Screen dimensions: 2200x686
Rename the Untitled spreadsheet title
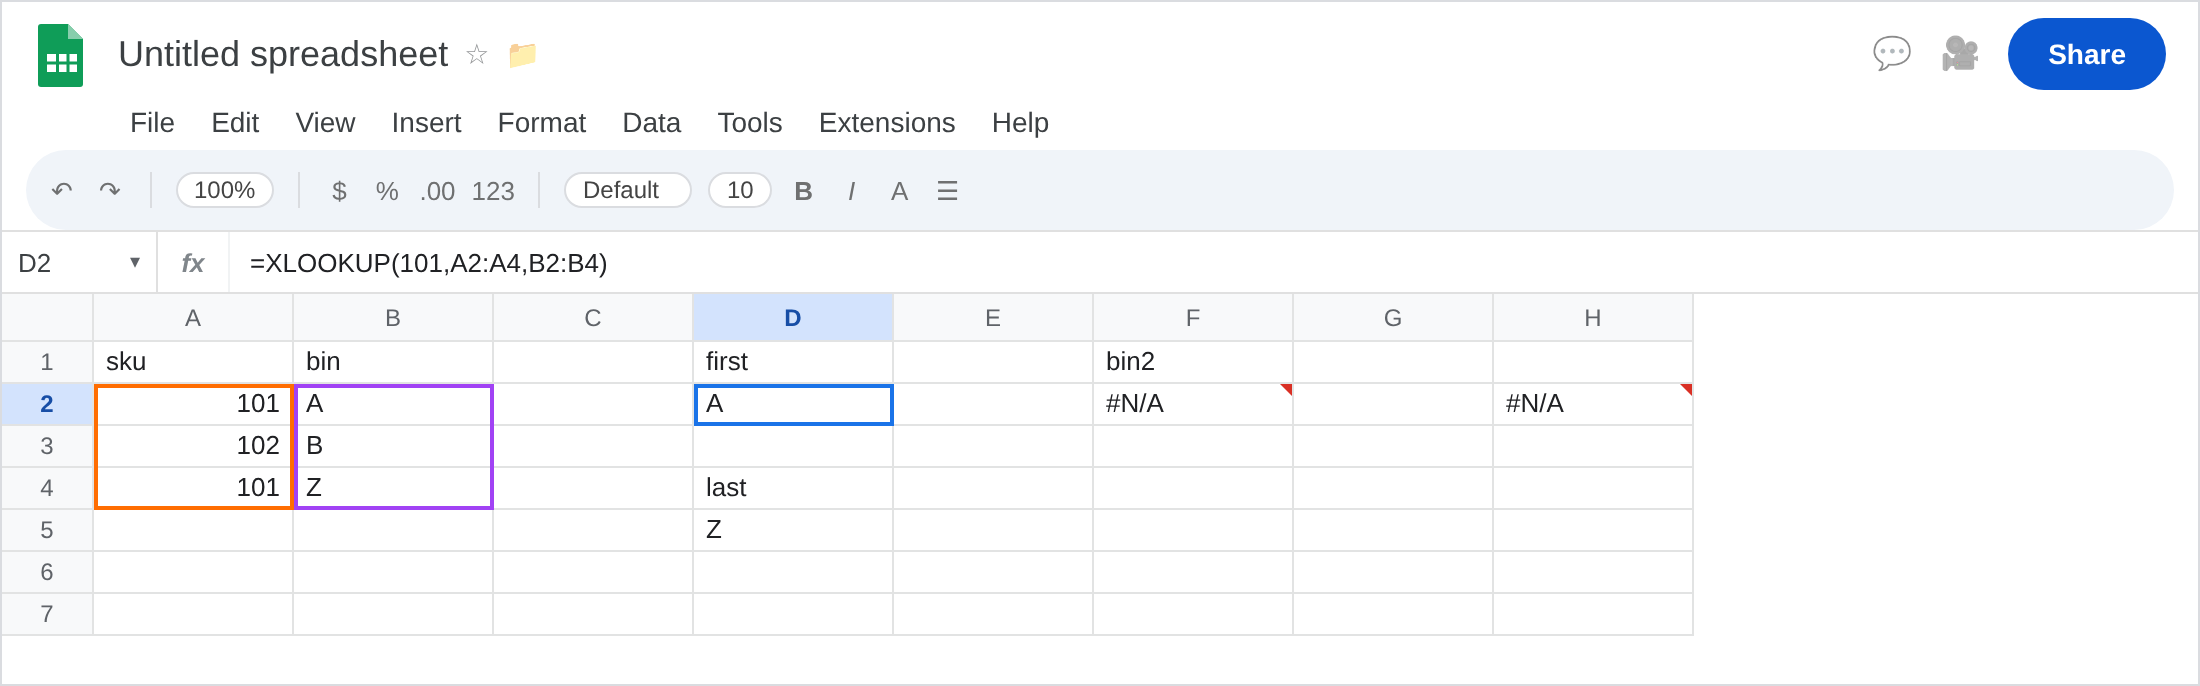(x=283, y=54)
